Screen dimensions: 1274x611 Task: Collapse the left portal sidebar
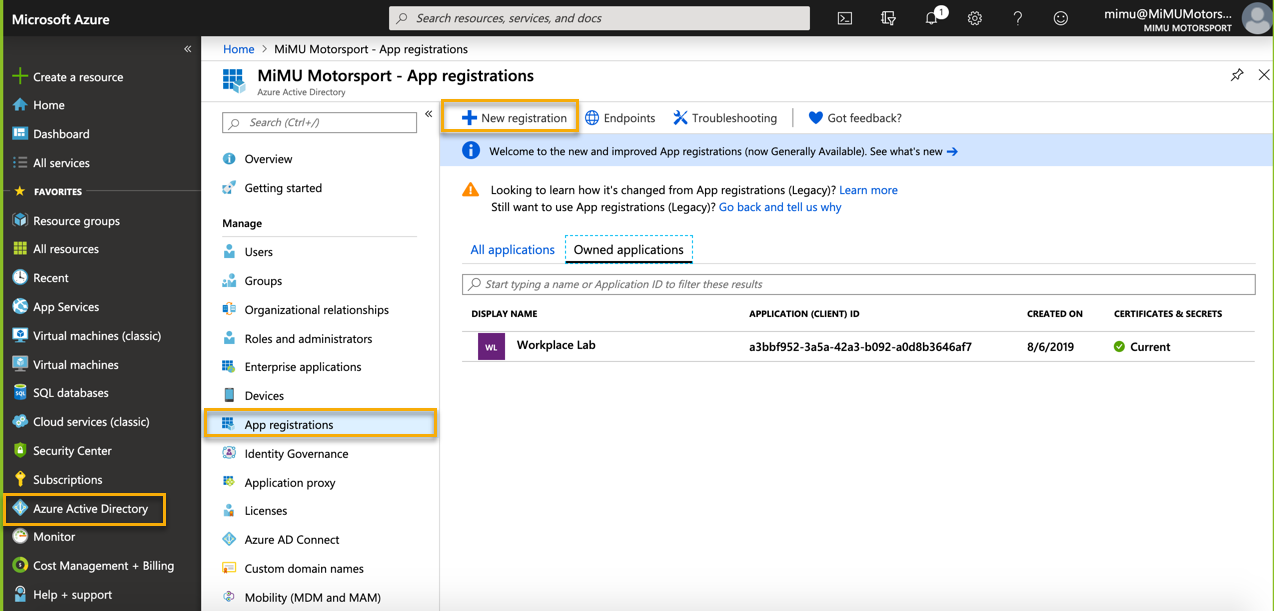coord(187,49)
